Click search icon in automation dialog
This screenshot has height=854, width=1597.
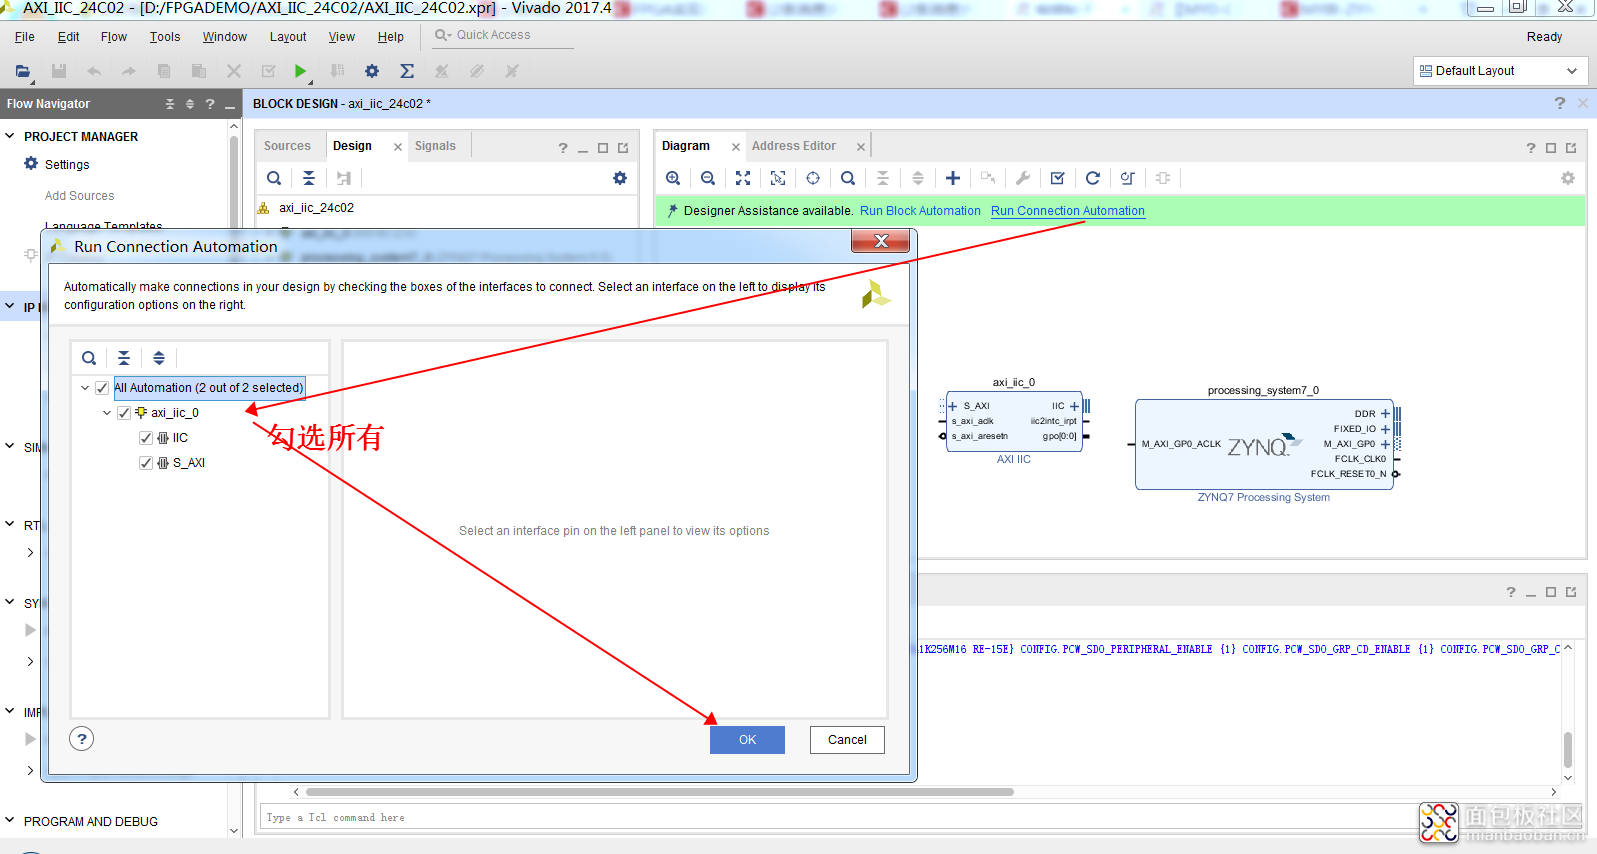[x=89, y=358]
